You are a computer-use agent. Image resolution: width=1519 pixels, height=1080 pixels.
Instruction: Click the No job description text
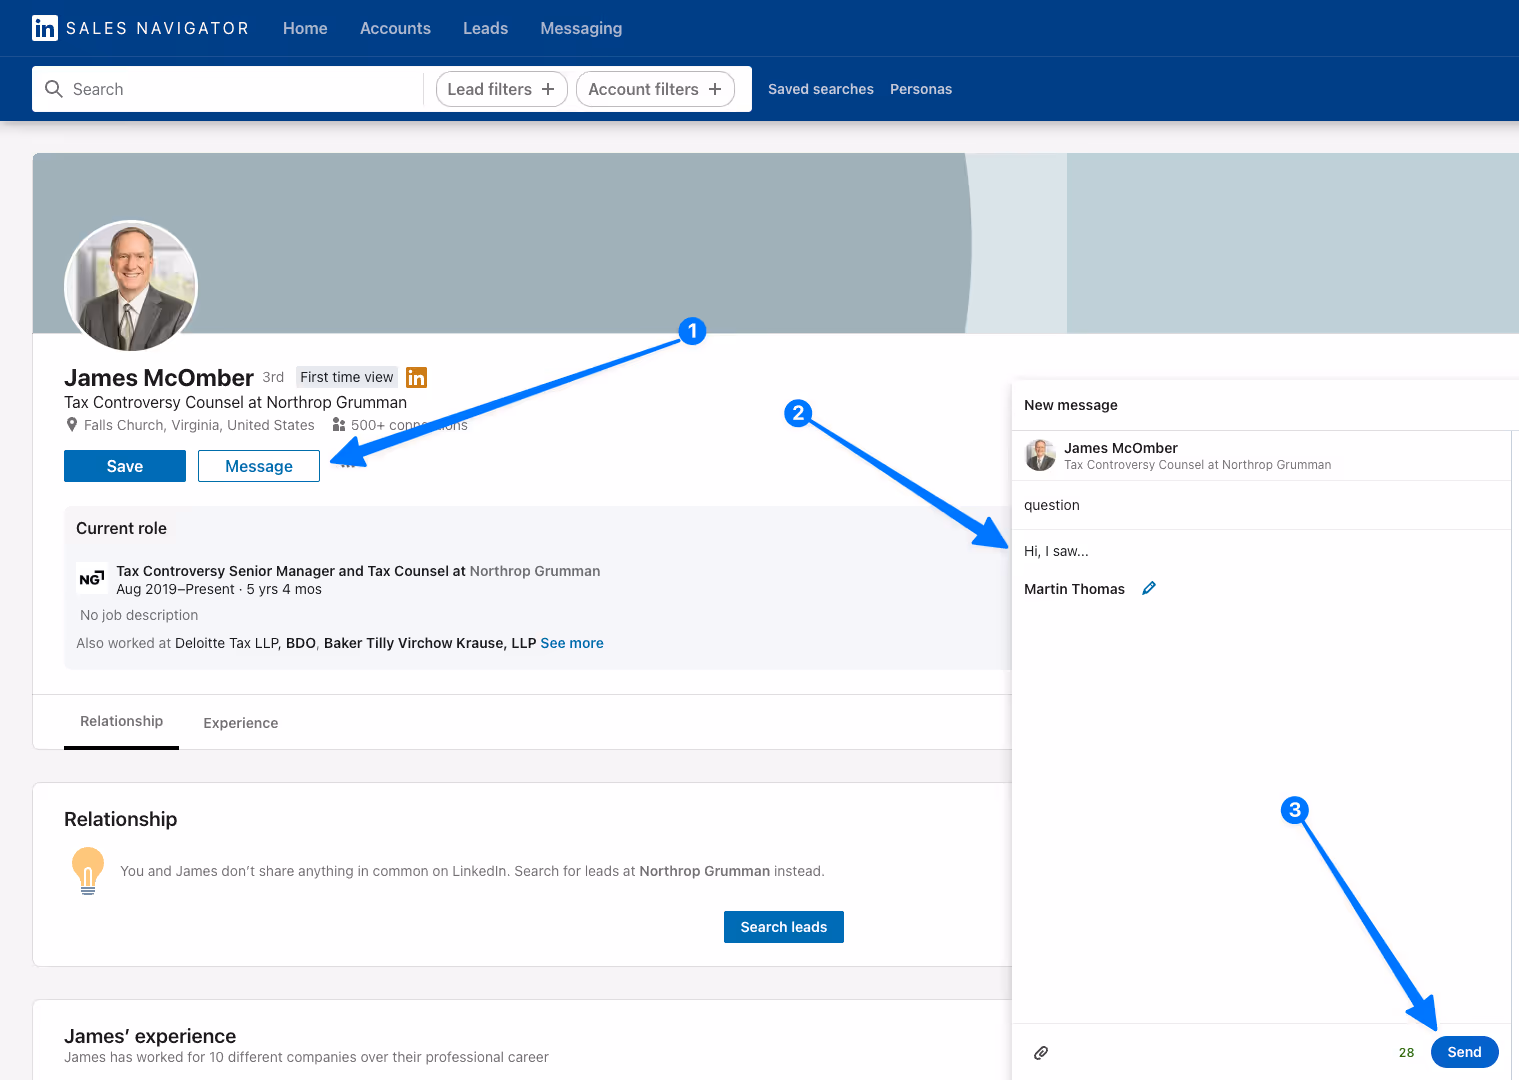click(139, 615)
